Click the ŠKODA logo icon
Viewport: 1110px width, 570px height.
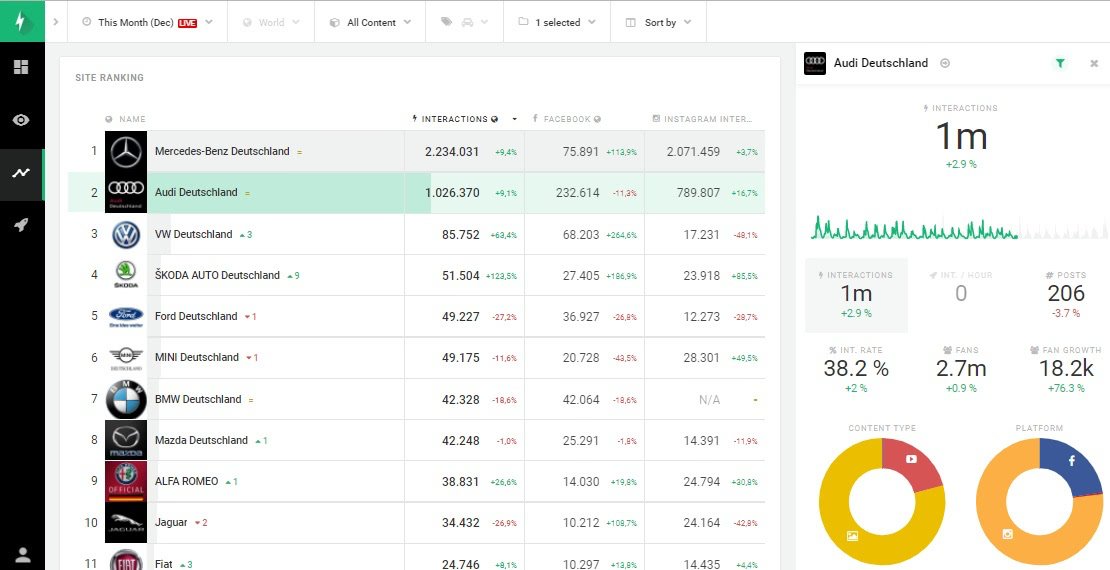click(x=126, y=275)
